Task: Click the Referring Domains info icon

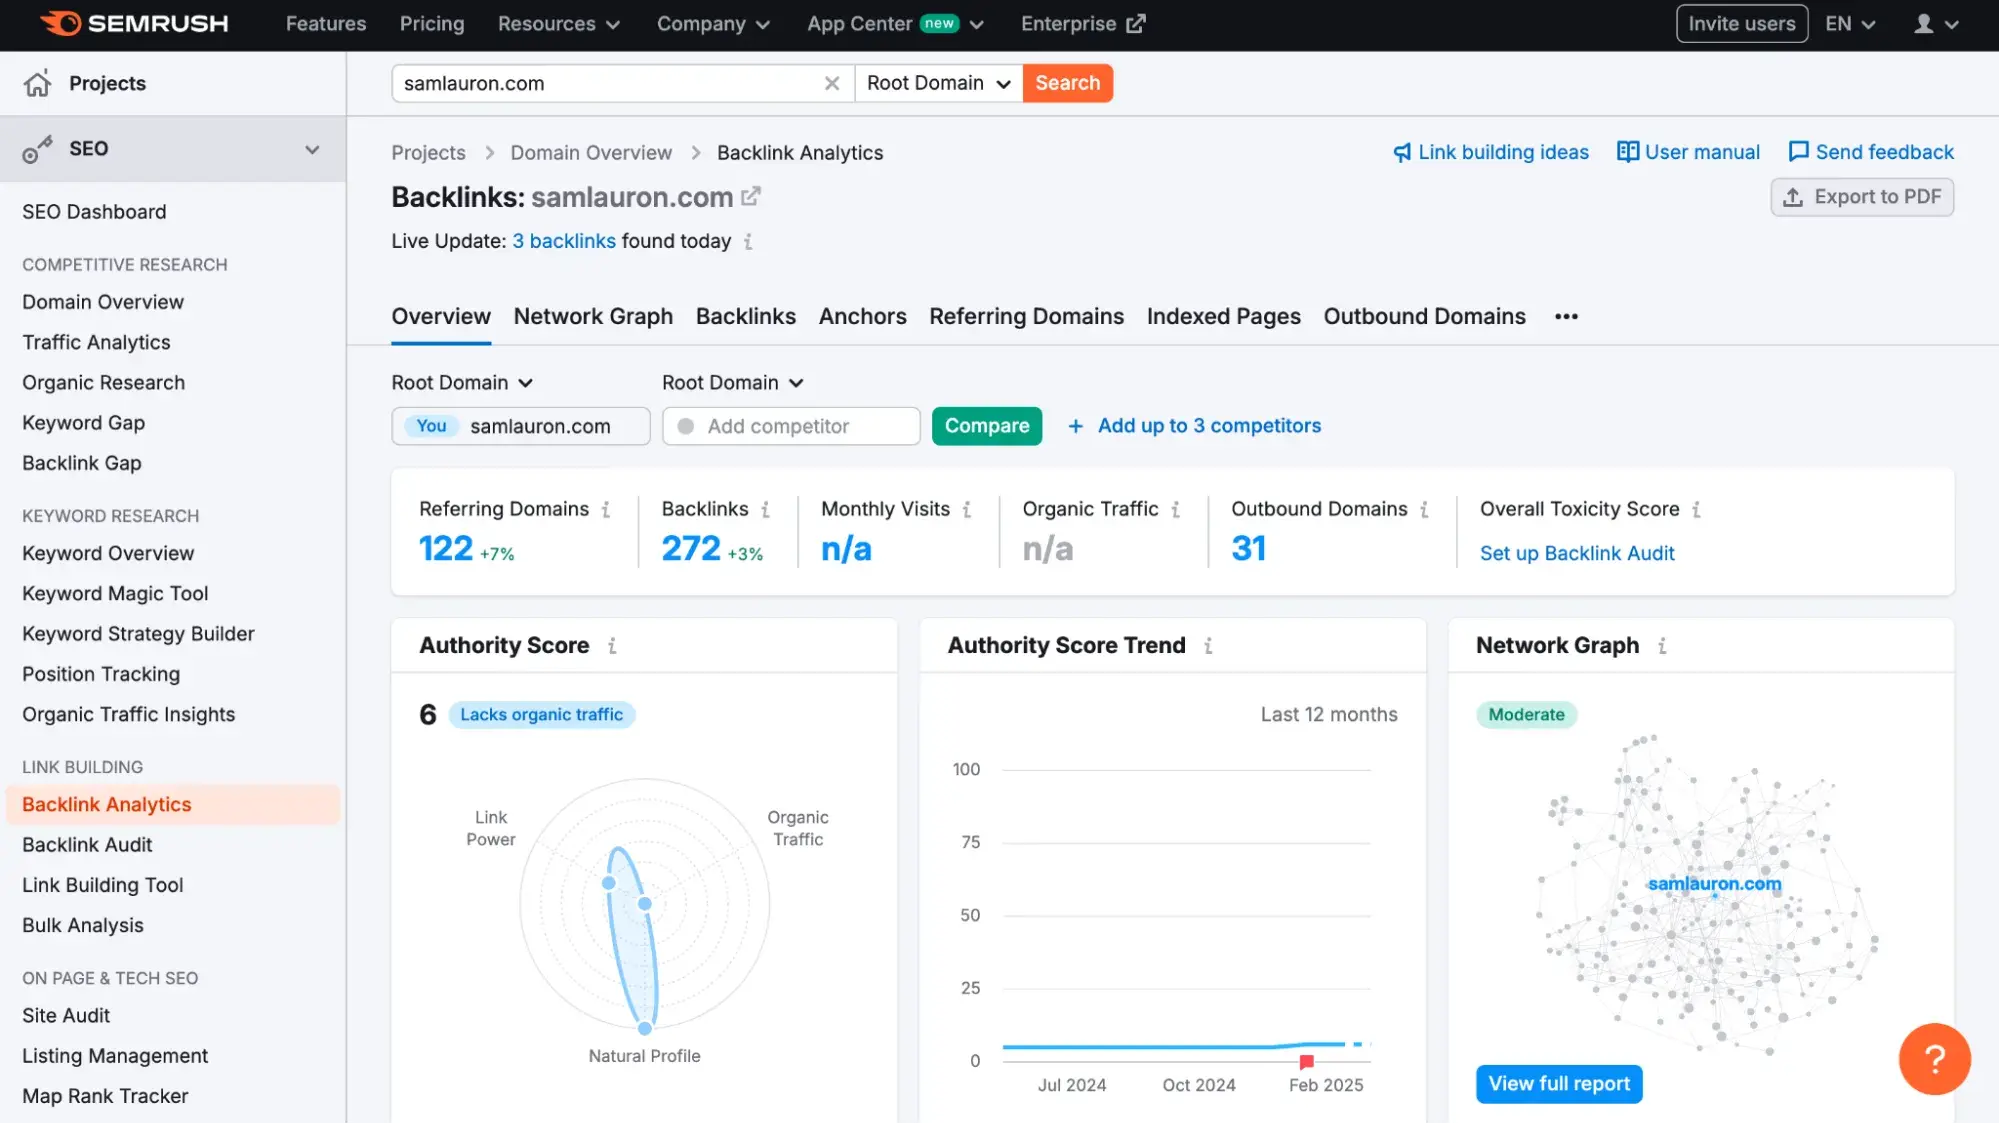Action: tap(606, 509)
